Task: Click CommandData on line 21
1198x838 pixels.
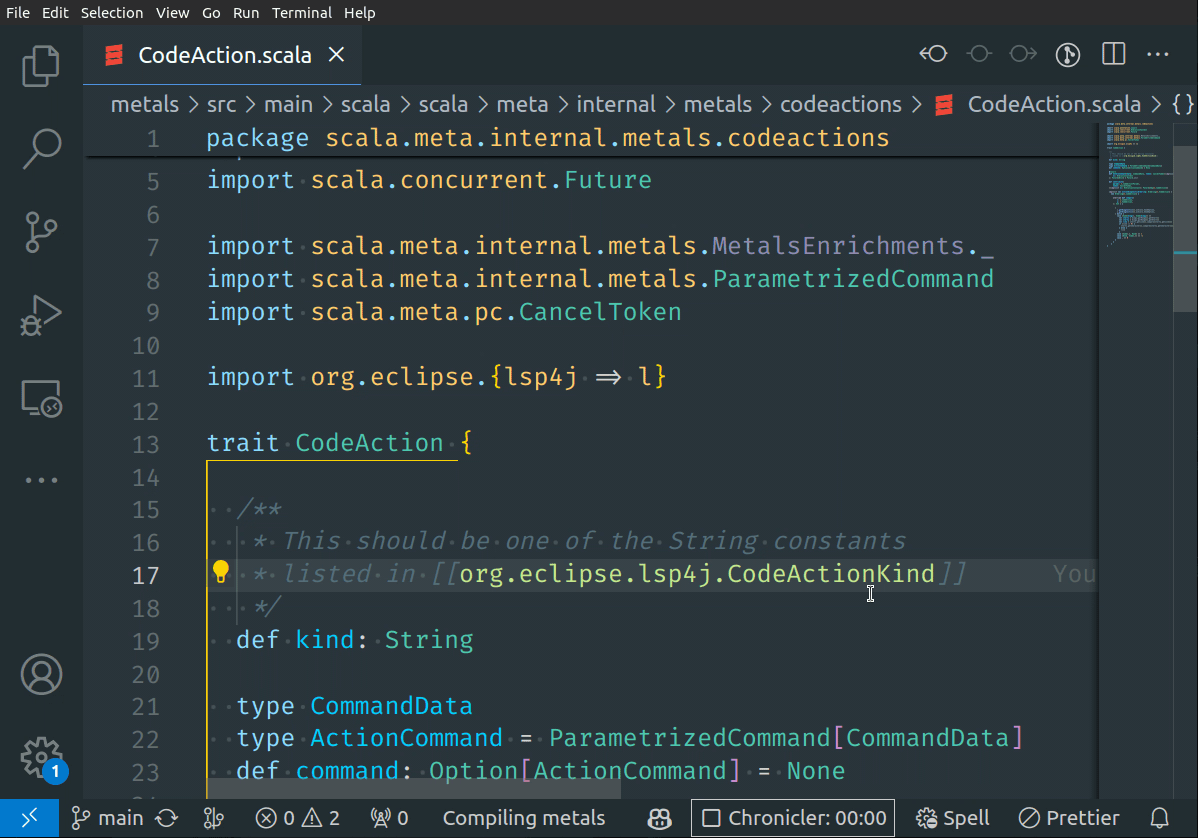Action: coord(391,706)
